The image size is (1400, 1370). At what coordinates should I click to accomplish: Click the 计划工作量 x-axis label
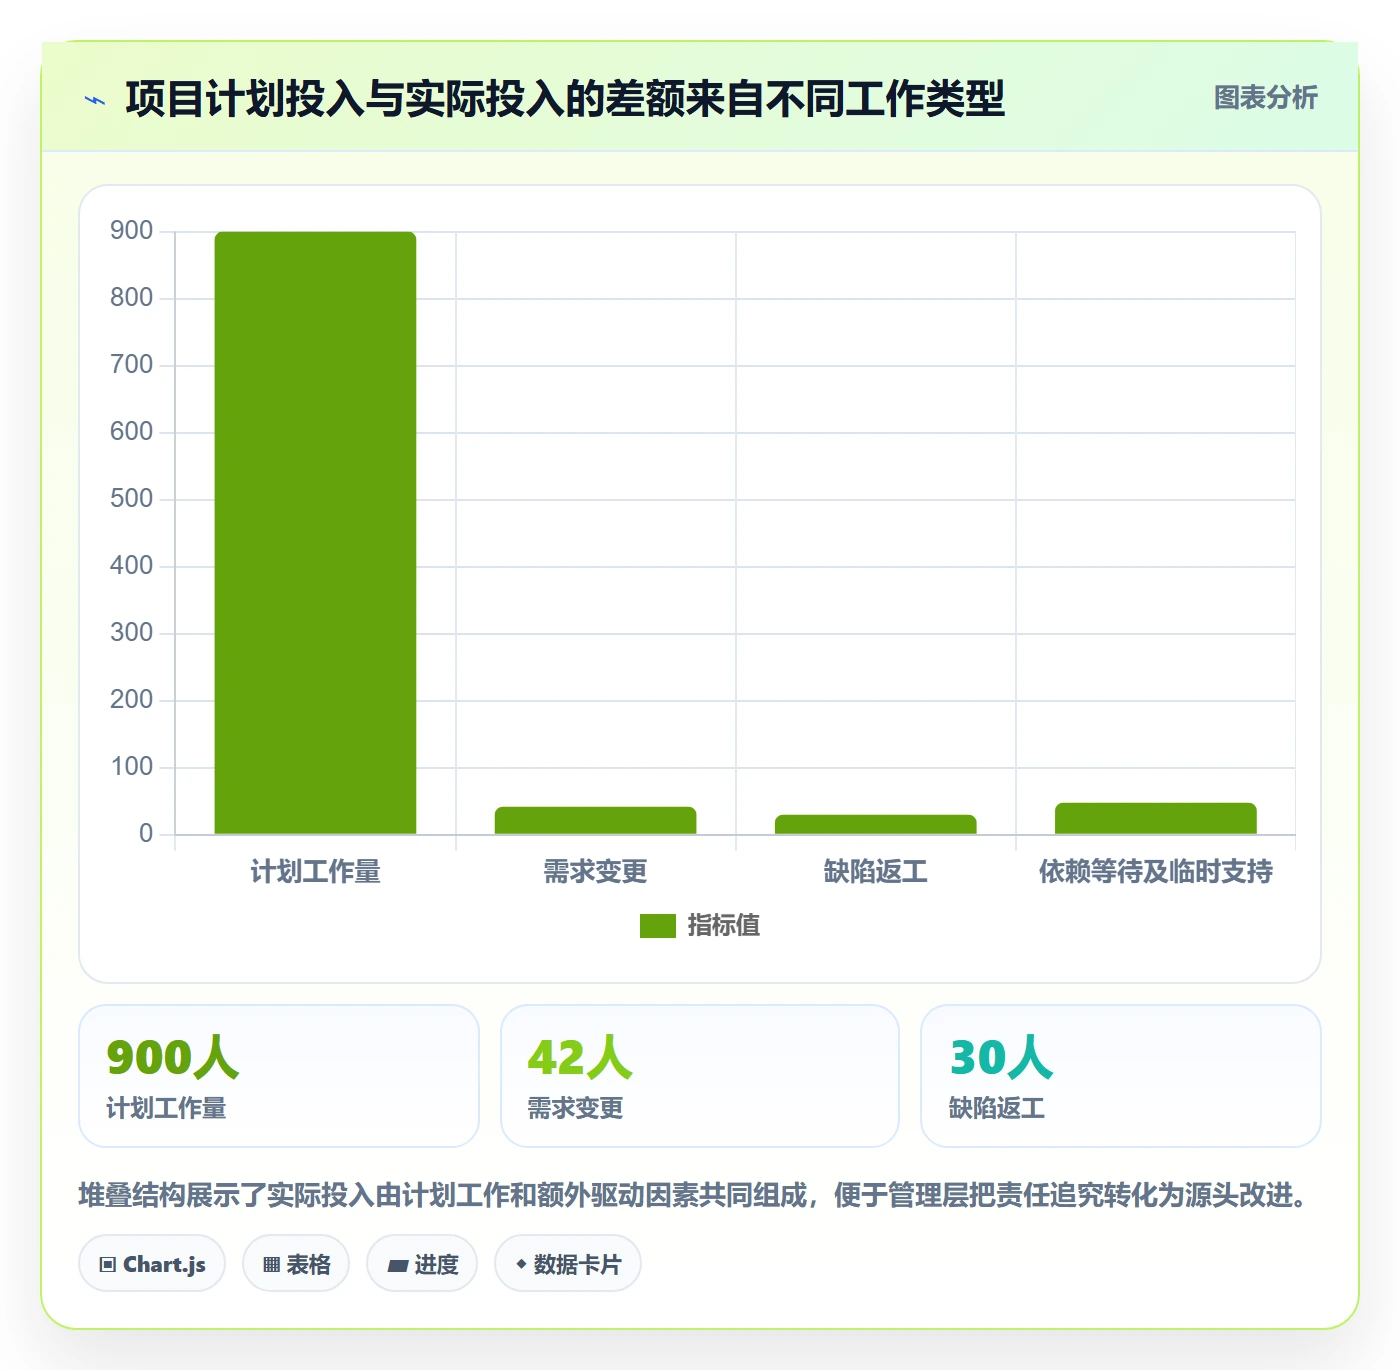tap(315, 872)
